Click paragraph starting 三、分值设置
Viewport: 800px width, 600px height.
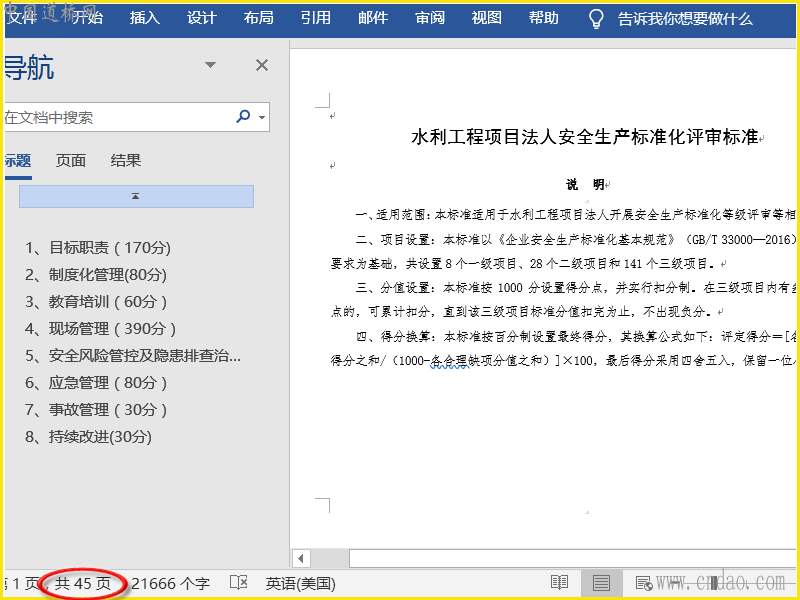(563, 299)
